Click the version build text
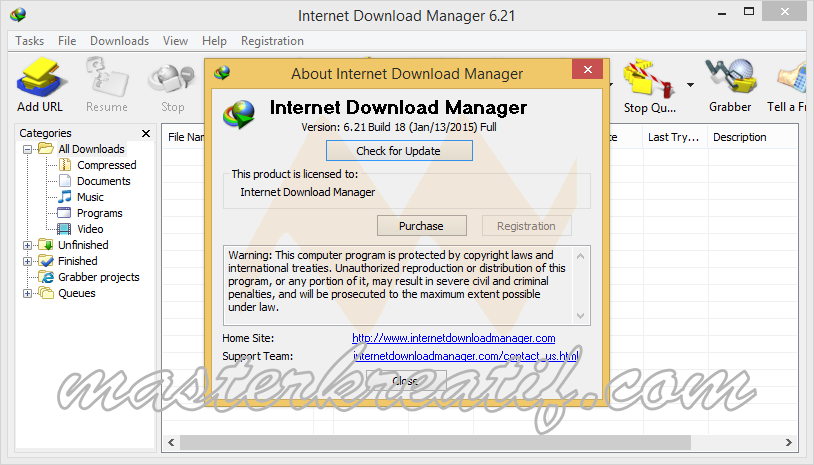Image resolution: width=814 pixels, height=465 pixels. [x=399, y=127]
